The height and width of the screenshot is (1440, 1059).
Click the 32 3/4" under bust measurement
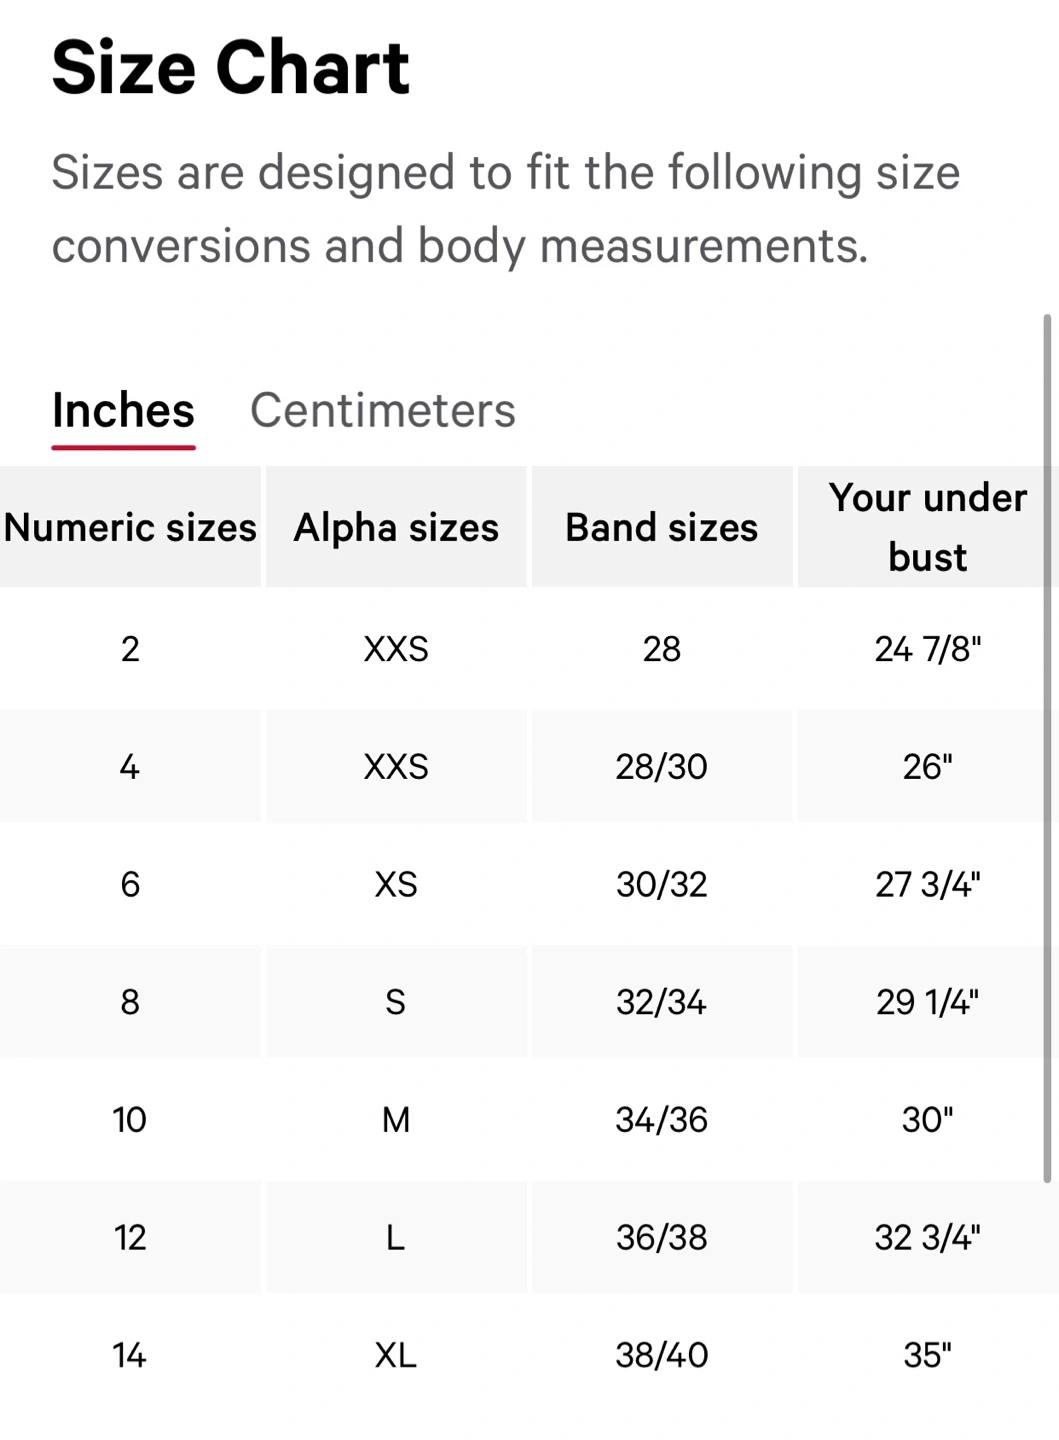pos(927,1238)
